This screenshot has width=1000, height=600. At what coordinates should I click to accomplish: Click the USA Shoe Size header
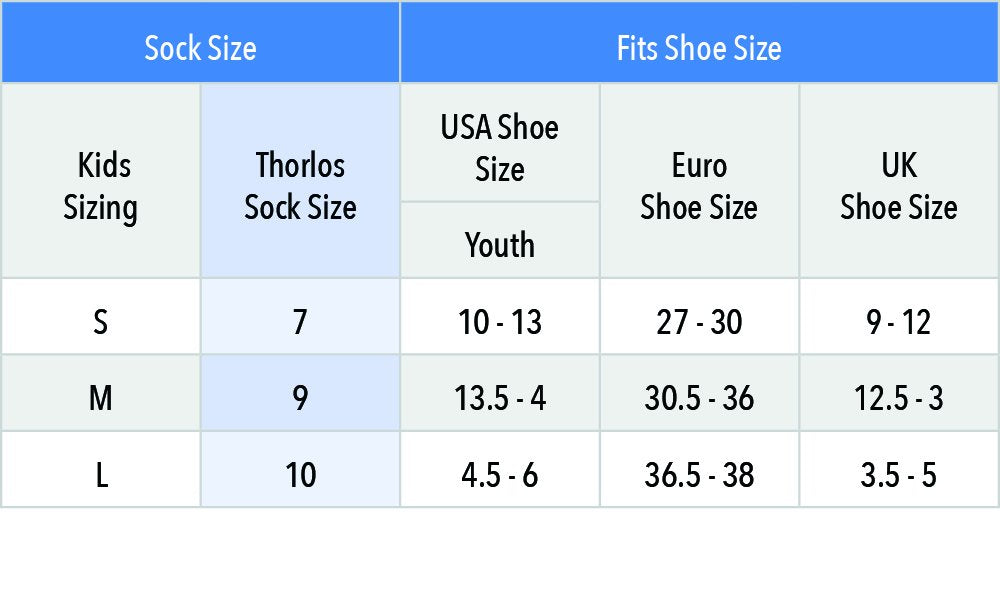tap(499, 147)
